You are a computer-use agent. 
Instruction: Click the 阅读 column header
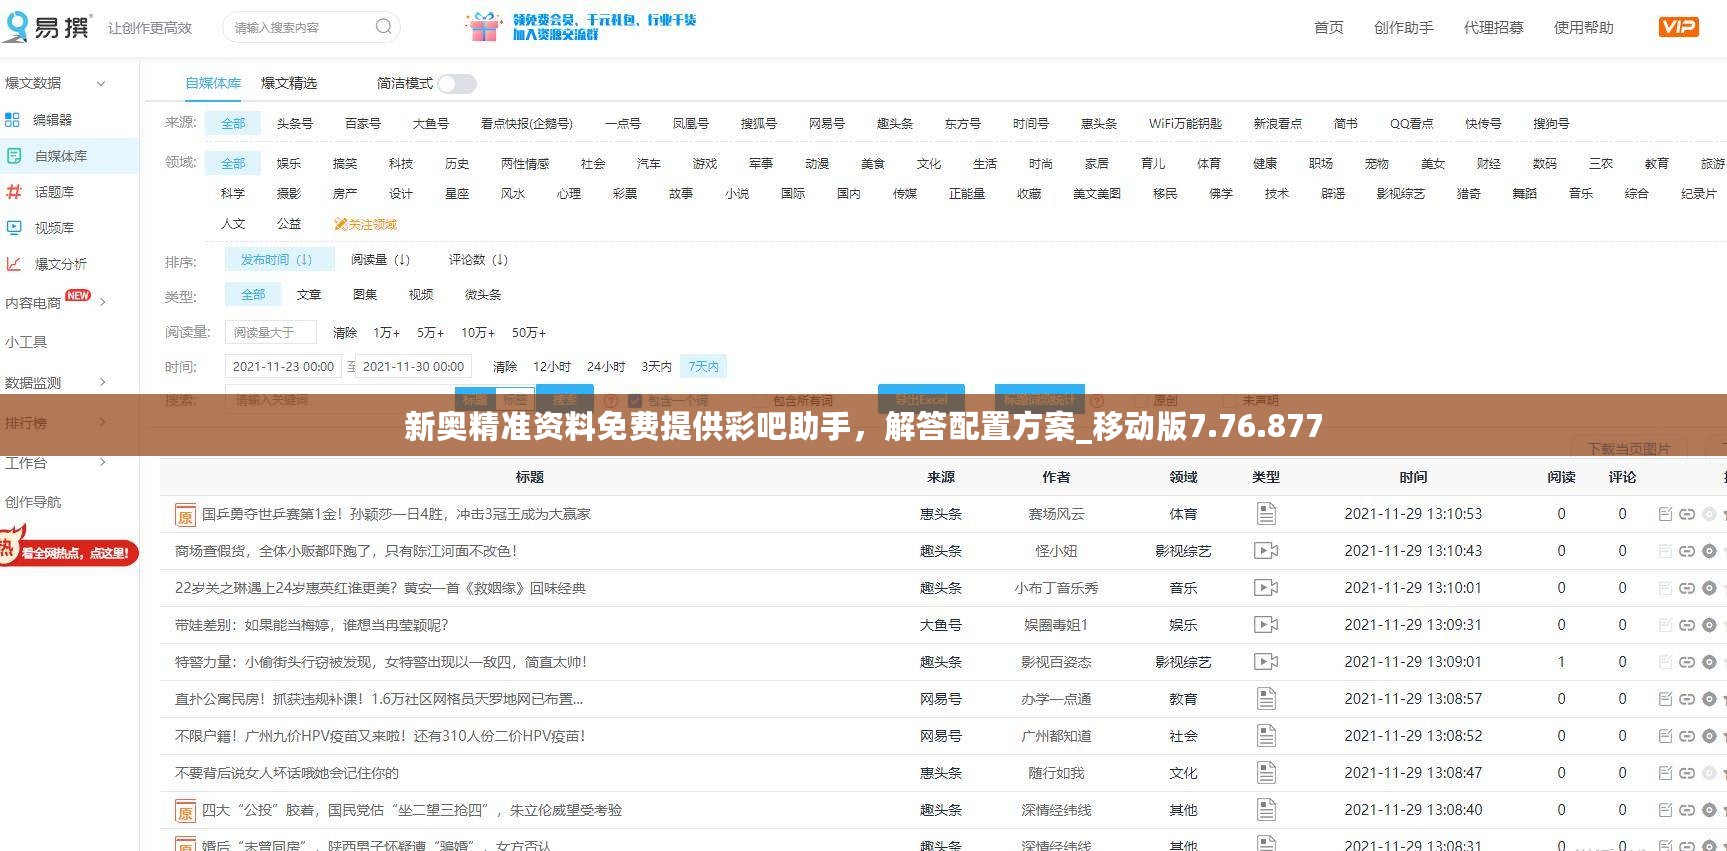coord(1561,477)
